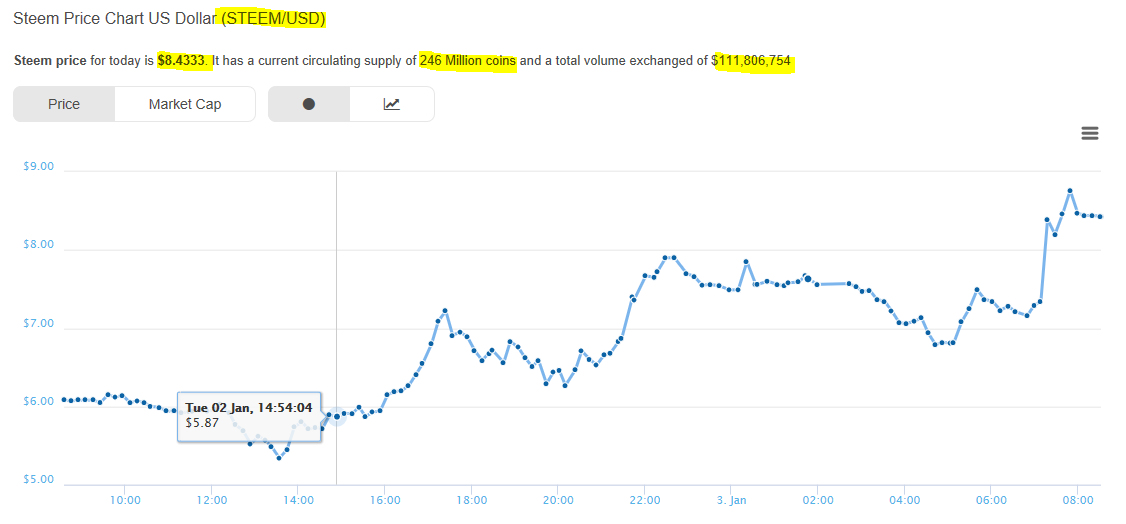Click the 18:00 x-axis time label
1126x524 pixels.
click(x=471, y=500)
